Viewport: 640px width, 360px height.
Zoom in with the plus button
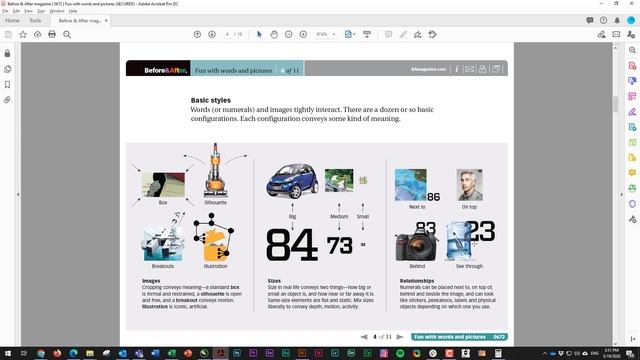click(x=303, y=35)
